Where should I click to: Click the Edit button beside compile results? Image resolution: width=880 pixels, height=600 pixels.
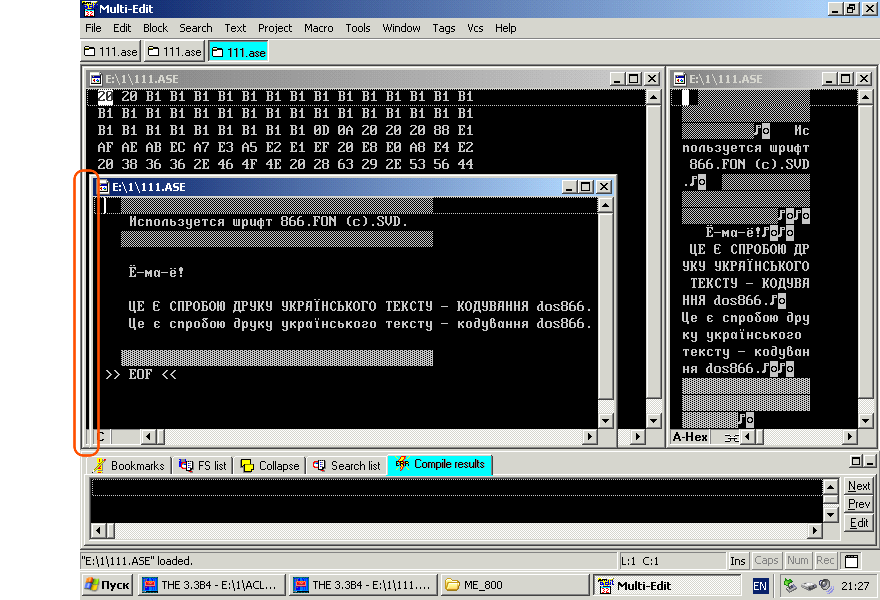pos(859,523)
